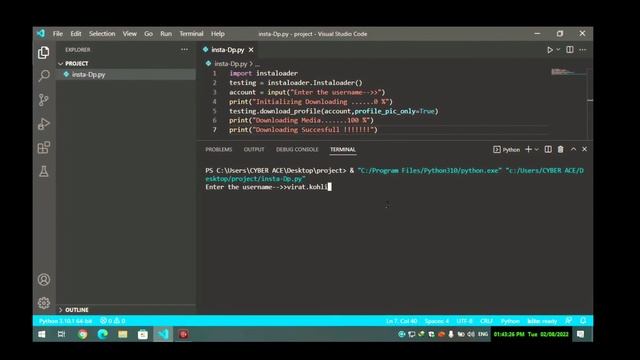Open the Accounts menu icon

pos(44,280)
